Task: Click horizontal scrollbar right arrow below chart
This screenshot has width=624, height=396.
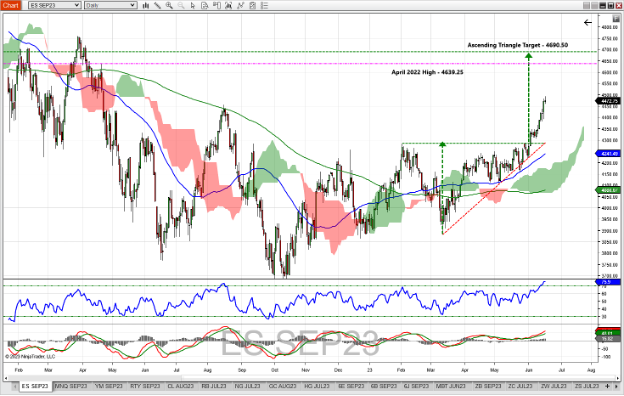Action: [x=617, y=378]
